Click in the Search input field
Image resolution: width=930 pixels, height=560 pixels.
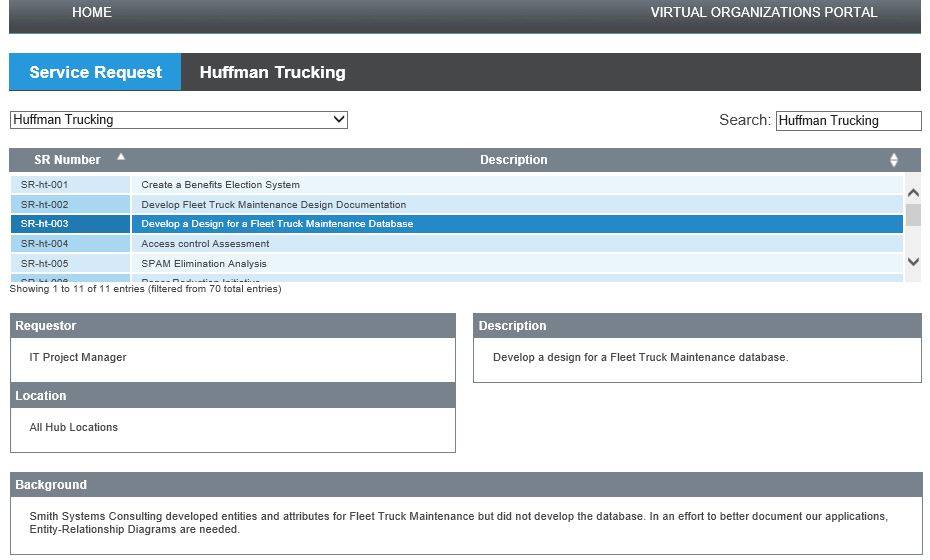pos(848,120)
